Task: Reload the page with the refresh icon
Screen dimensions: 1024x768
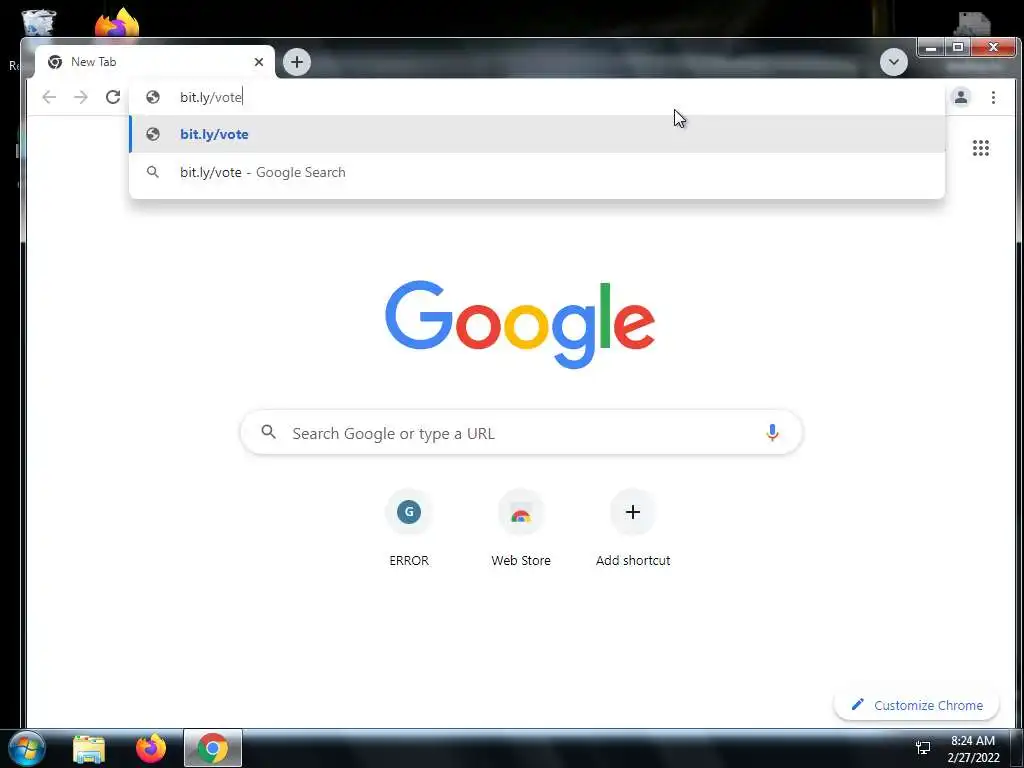Action: 113,97
